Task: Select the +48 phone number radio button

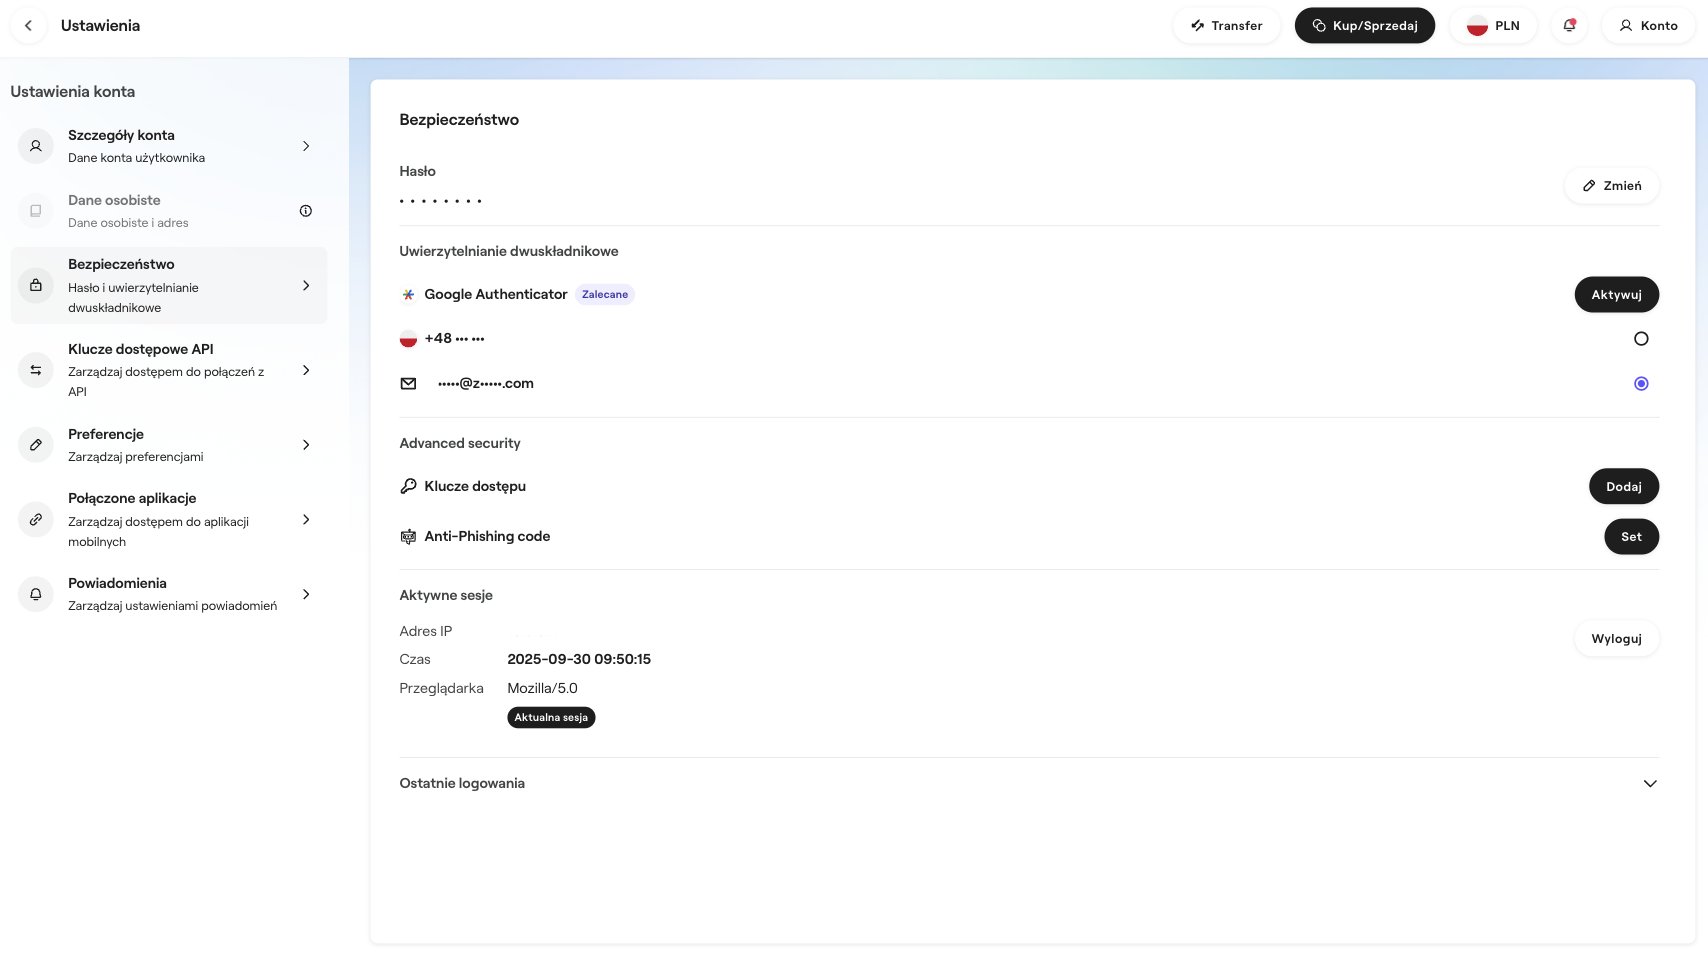Action: click(1641, 339)
